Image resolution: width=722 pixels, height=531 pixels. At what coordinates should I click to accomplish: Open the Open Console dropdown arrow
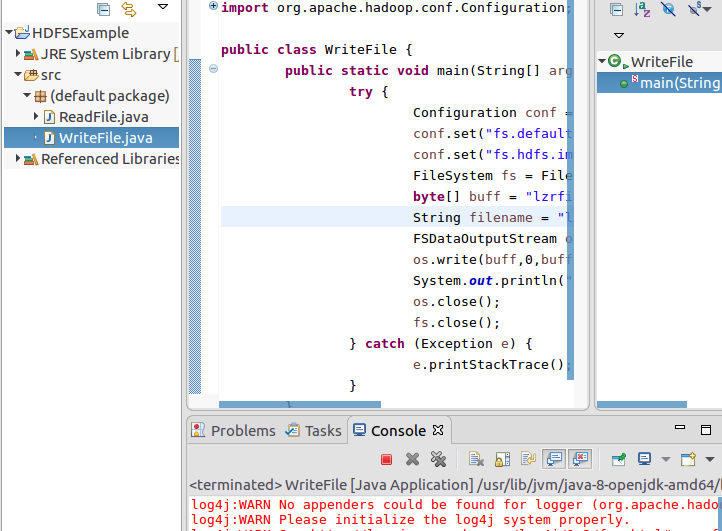(710, 459)
